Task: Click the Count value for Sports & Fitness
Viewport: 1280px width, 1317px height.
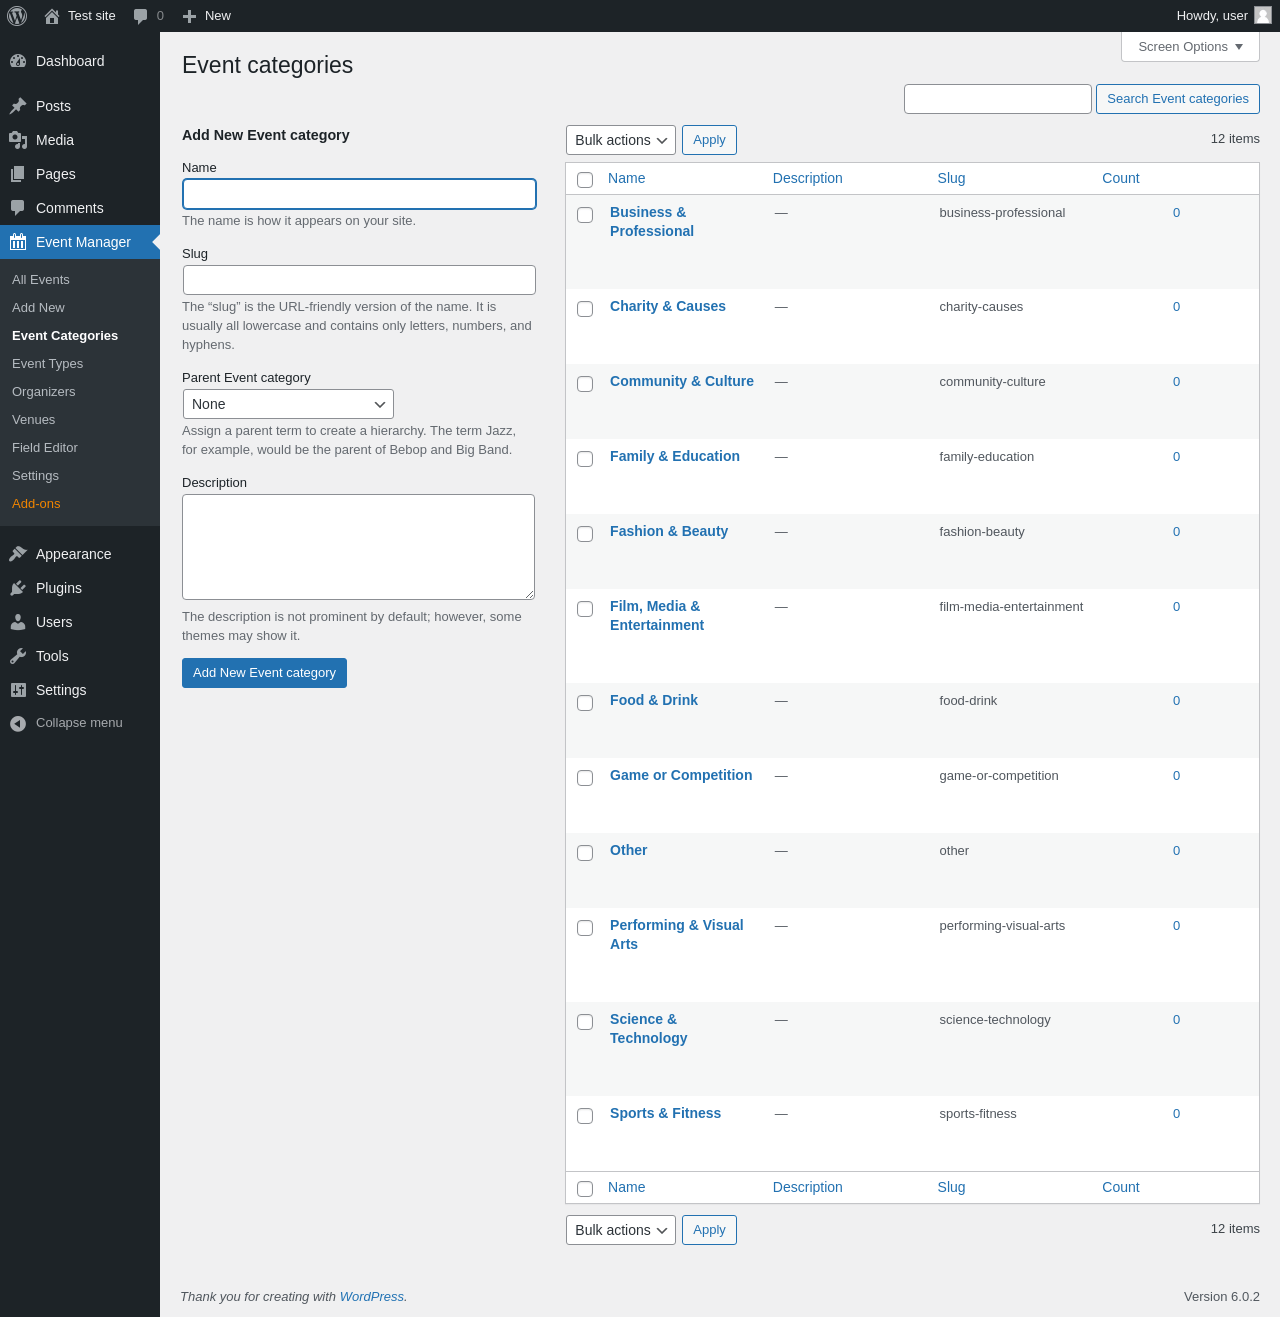Action: (1176, 1114)
